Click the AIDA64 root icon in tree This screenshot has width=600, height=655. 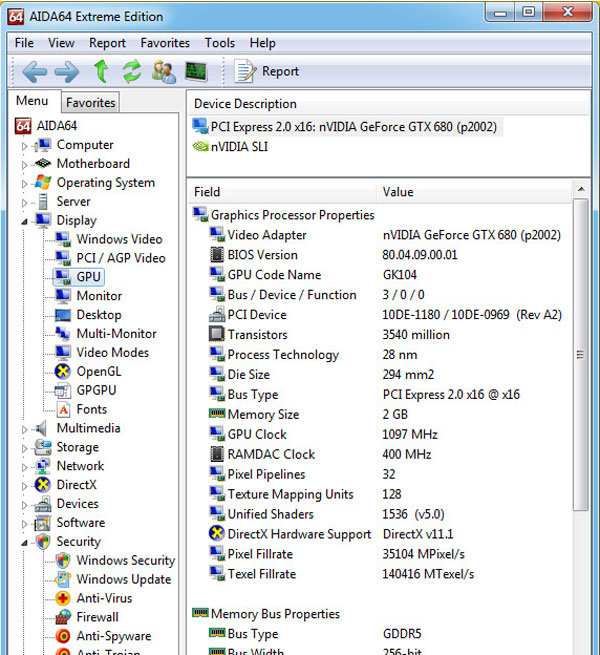[x=23, y=126]
